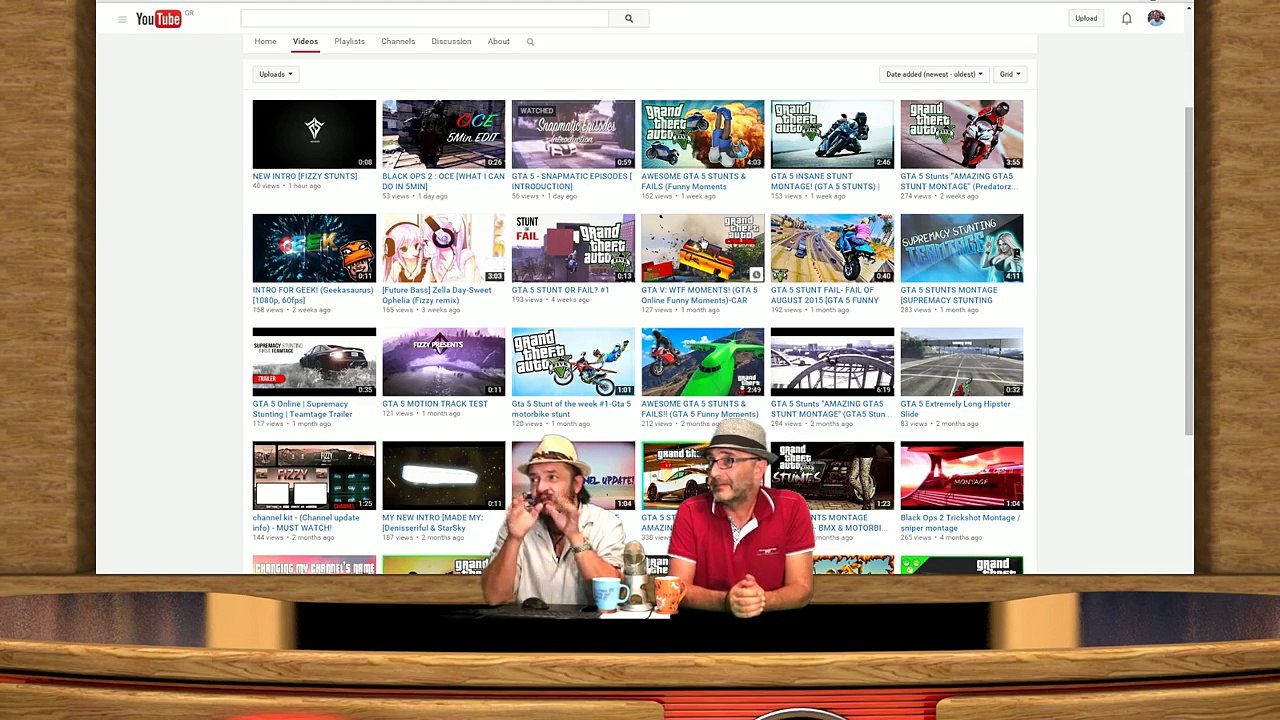Open MY NEW INTRO video thumbnail
Screen dimensions: 1280x720
coord(443,476)
